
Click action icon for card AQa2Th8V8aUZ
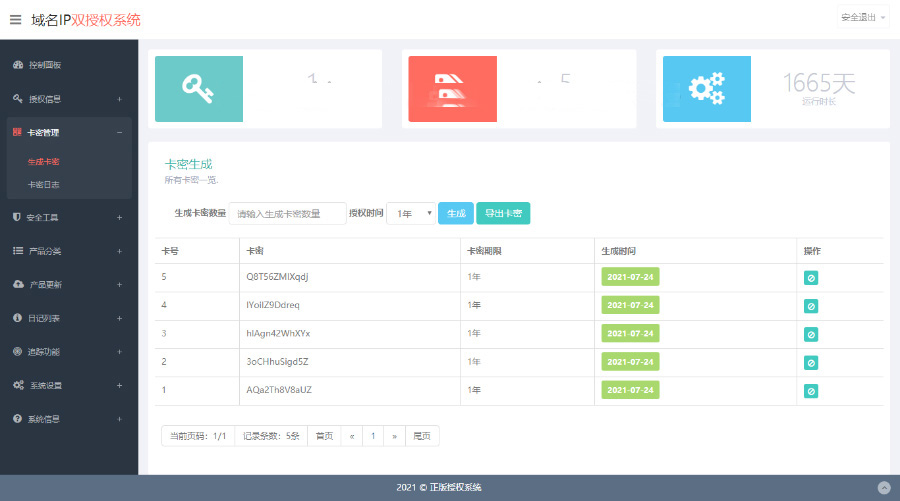(810, 390)
